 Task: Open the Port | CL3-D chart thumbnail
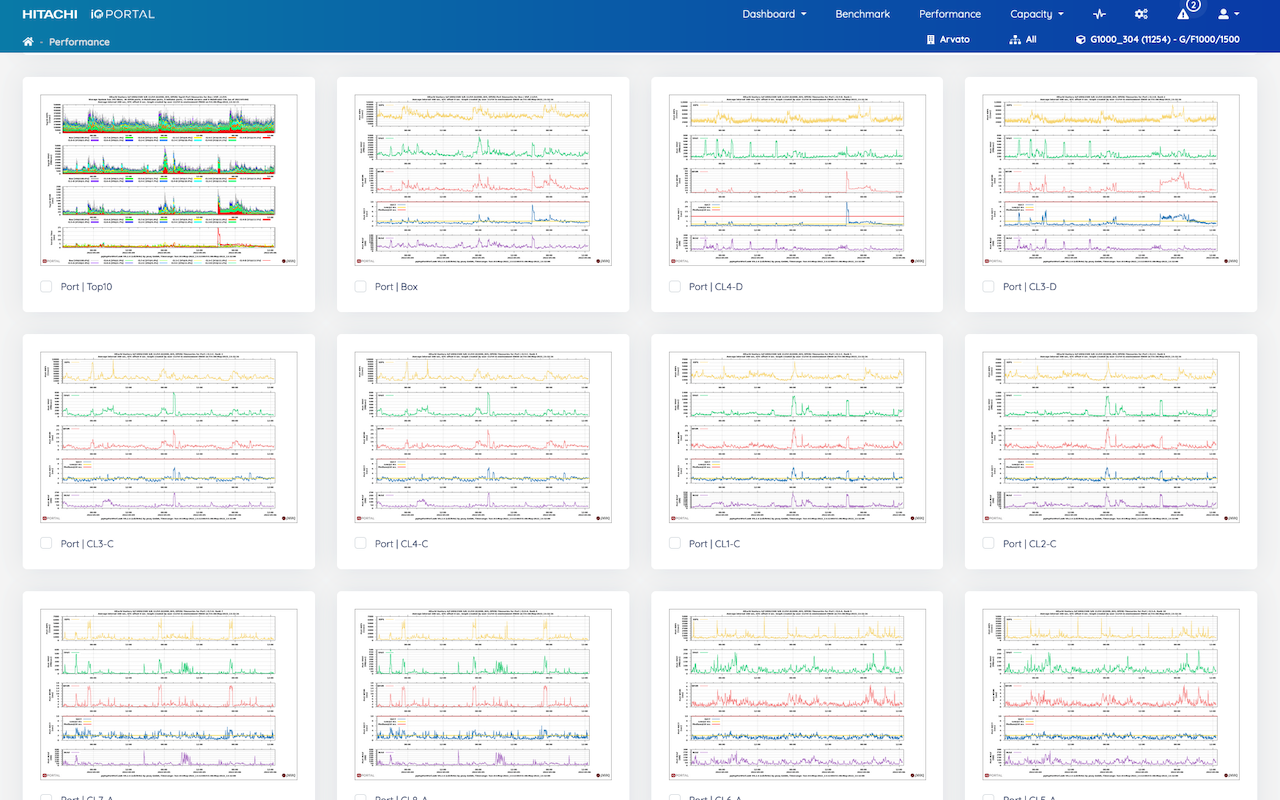pyautogui.click(x=1111, y=180)
